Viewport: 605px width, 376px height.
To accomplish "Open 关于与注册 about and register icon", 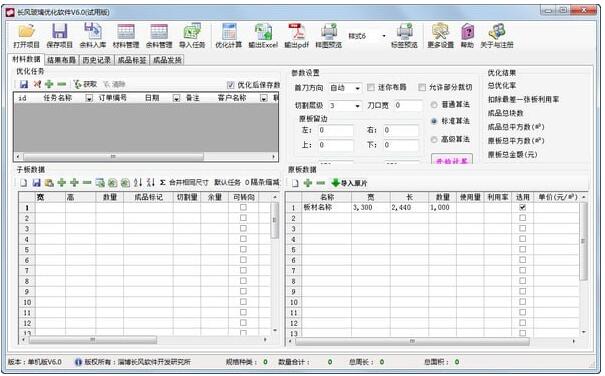I will click(497, 31).
